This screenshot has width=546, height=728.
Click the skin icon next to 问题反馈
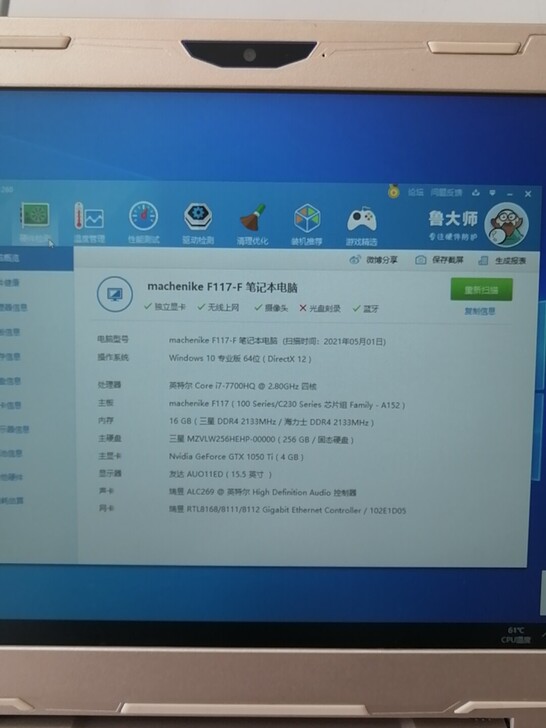(x=476, y=192)
